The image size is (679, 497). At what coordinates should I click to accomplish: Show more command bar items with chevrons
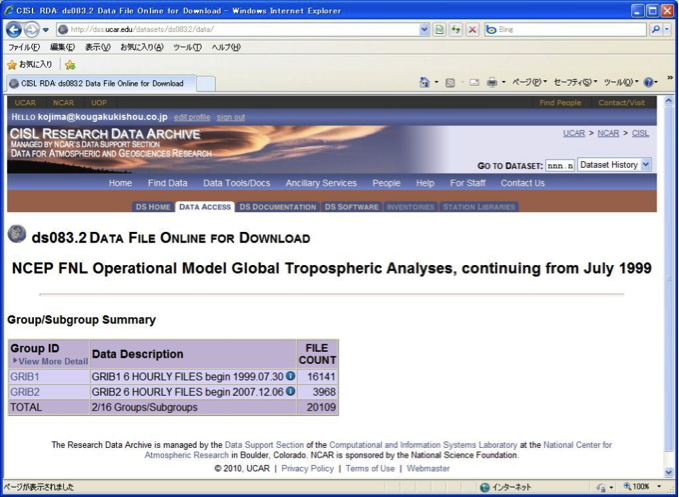coord(669,78)
